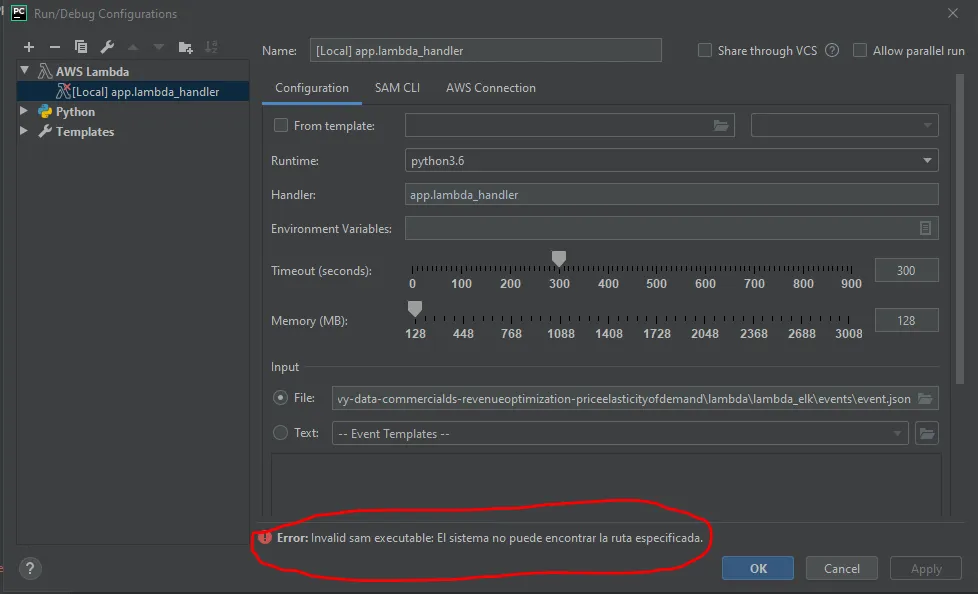Expand the Python configurations node
The width and height of the screenshot is (978, 594).
point(24,111)
